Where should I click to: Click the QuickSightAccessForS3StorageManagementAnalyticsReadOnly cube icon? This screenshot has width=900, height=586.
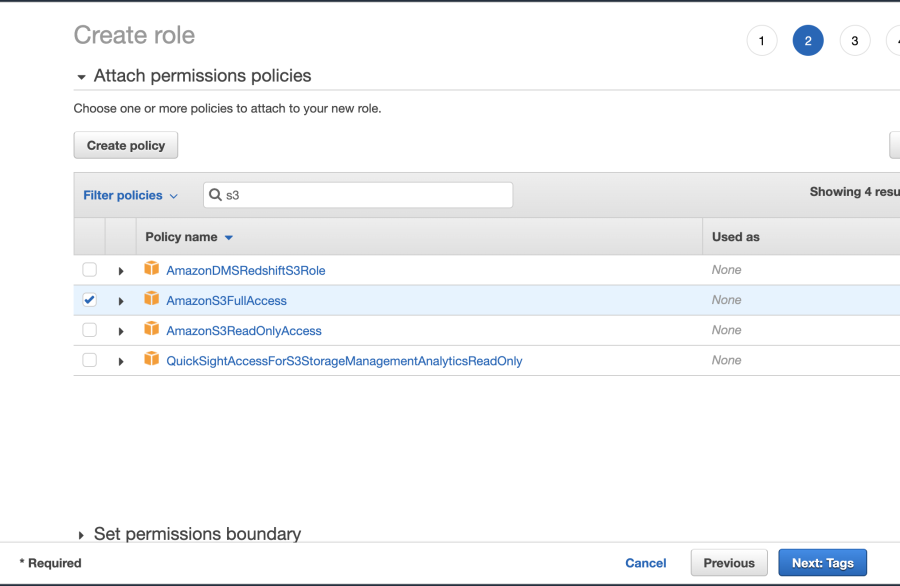click(x=152, y=359)
